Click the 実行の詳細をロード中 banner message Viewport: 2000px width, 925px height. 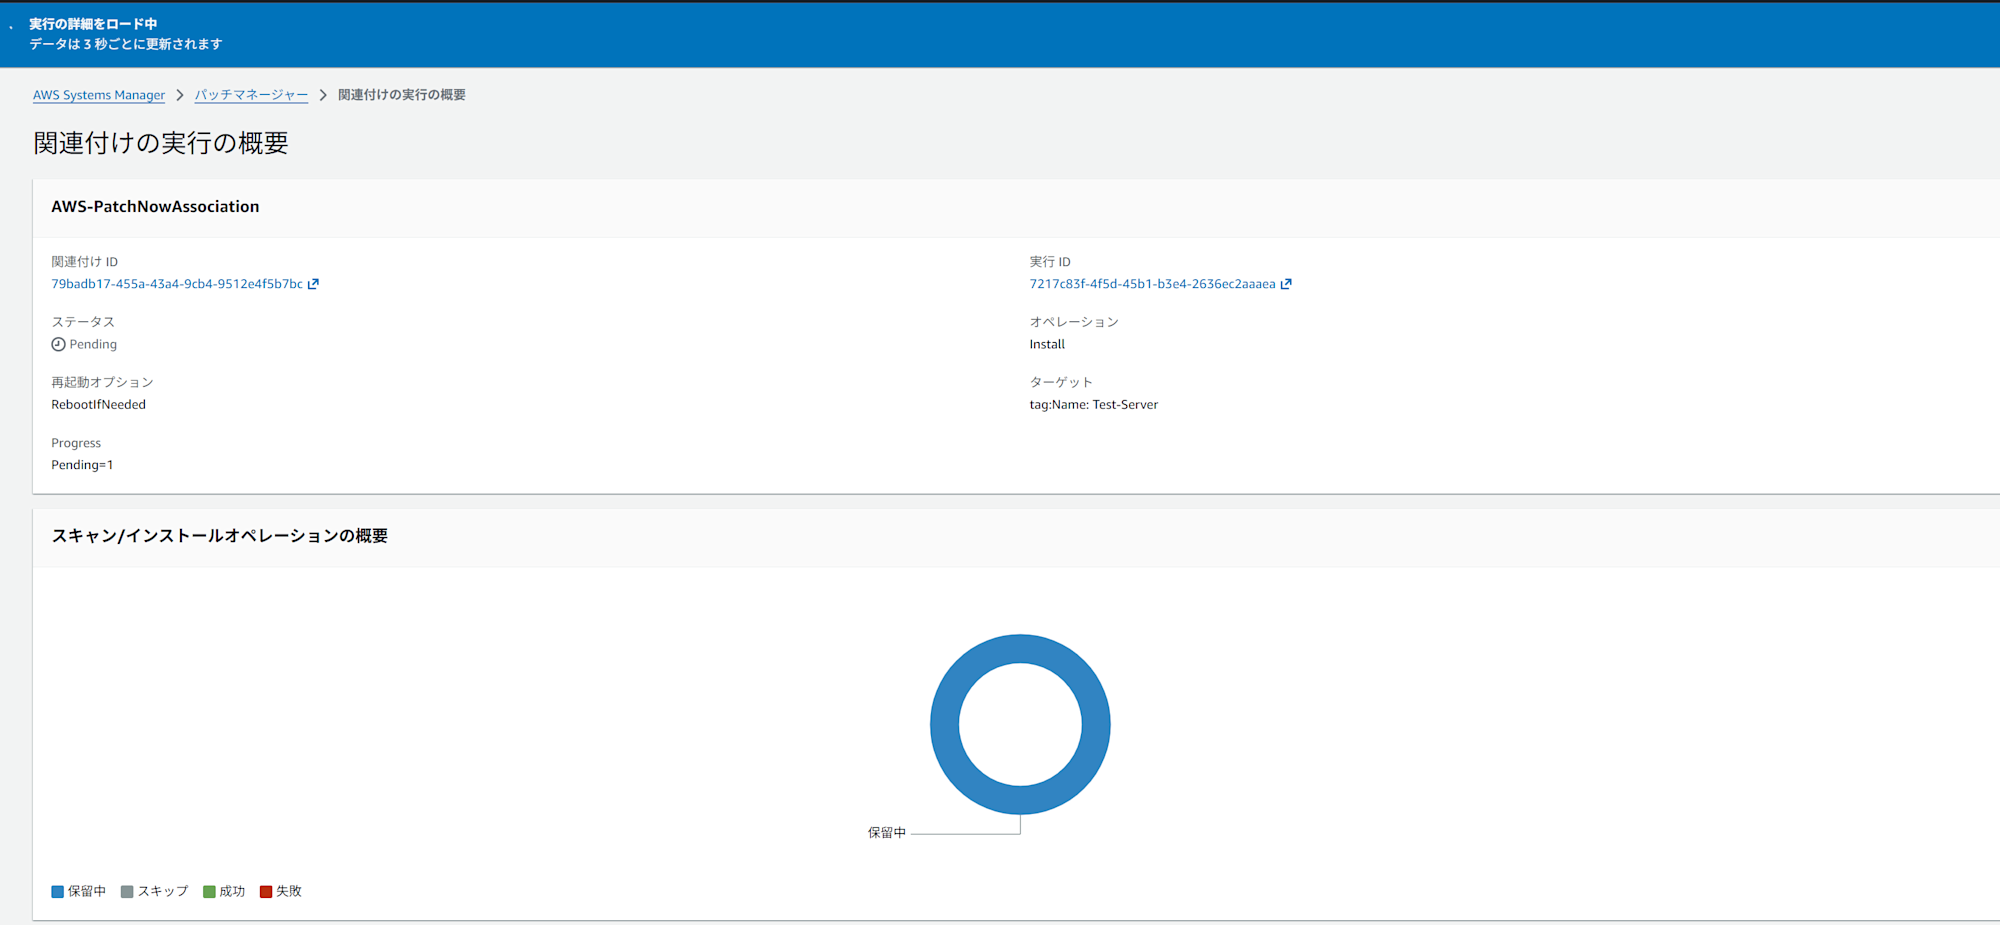[93, 24]
